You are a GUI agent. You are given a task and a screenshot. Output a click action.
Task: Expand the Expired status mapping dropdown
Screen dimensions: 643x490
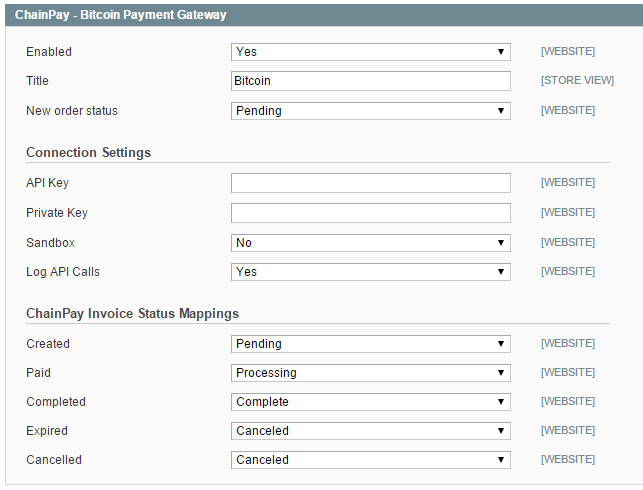tap(371, 431)
